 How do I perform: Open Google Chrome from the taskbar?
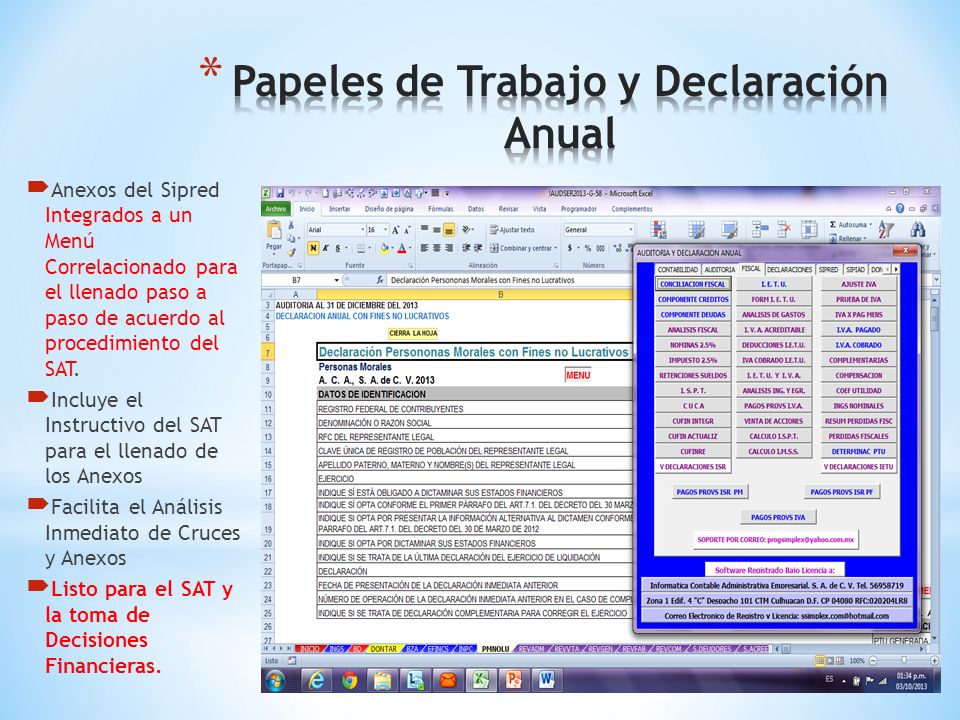click(350, 680)
